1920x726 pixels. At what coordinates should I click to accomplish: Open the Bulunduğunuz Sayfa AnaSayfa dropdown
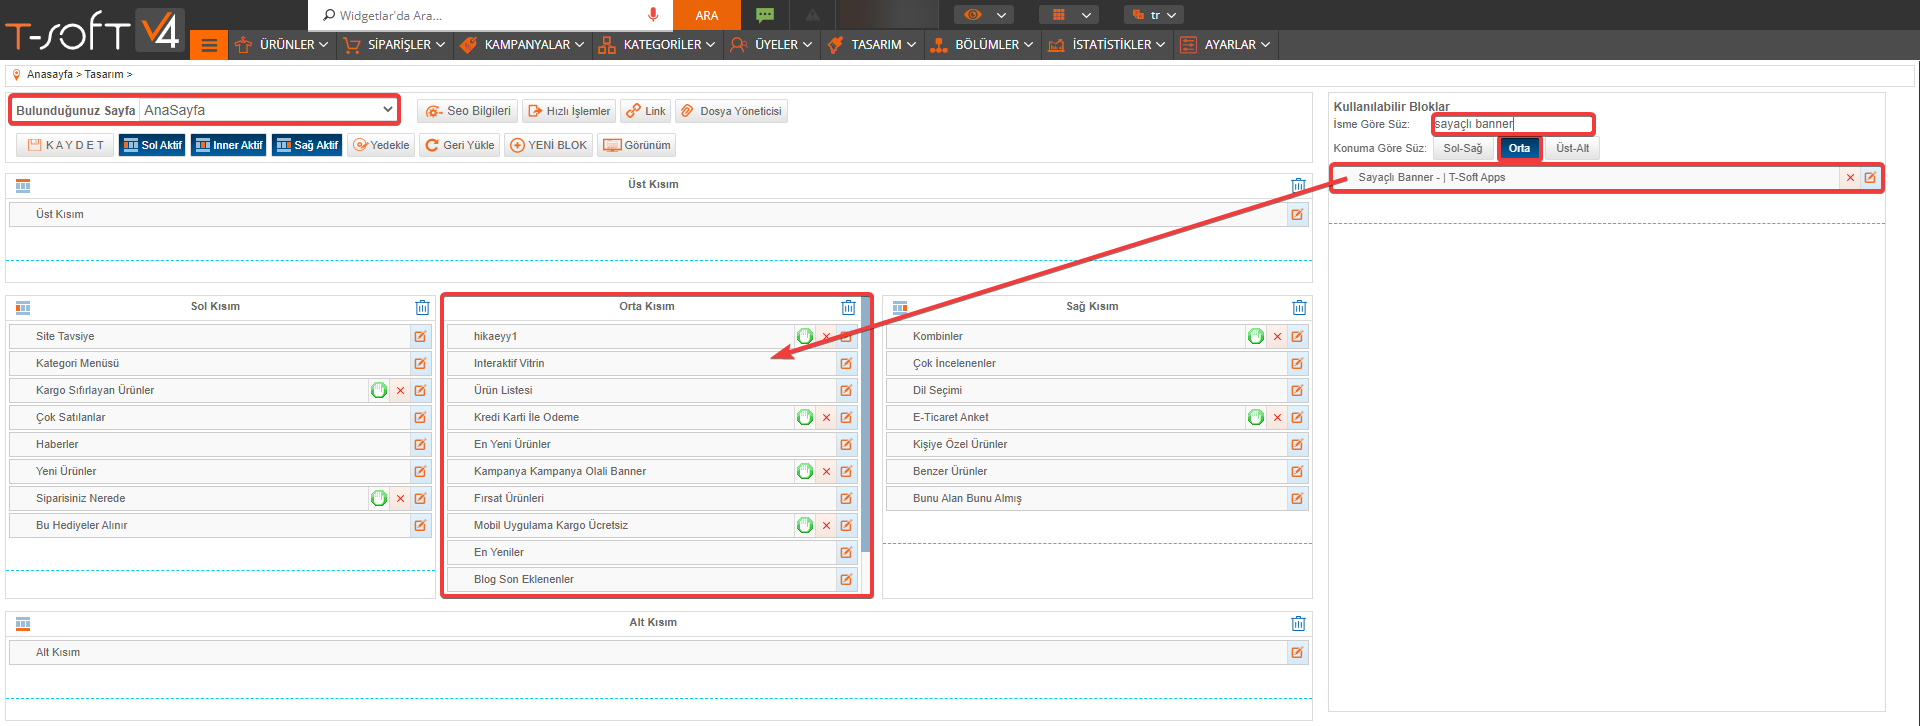point(268,110)
